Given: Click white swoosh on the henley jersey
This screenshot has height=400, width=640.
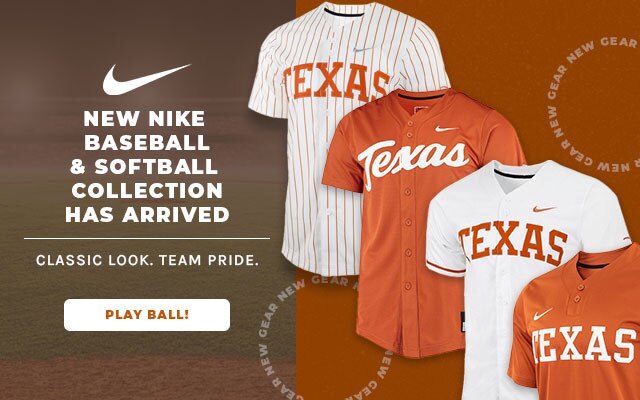Looking at the screenshot, I should pyautogui.click(x=543, y=314).
